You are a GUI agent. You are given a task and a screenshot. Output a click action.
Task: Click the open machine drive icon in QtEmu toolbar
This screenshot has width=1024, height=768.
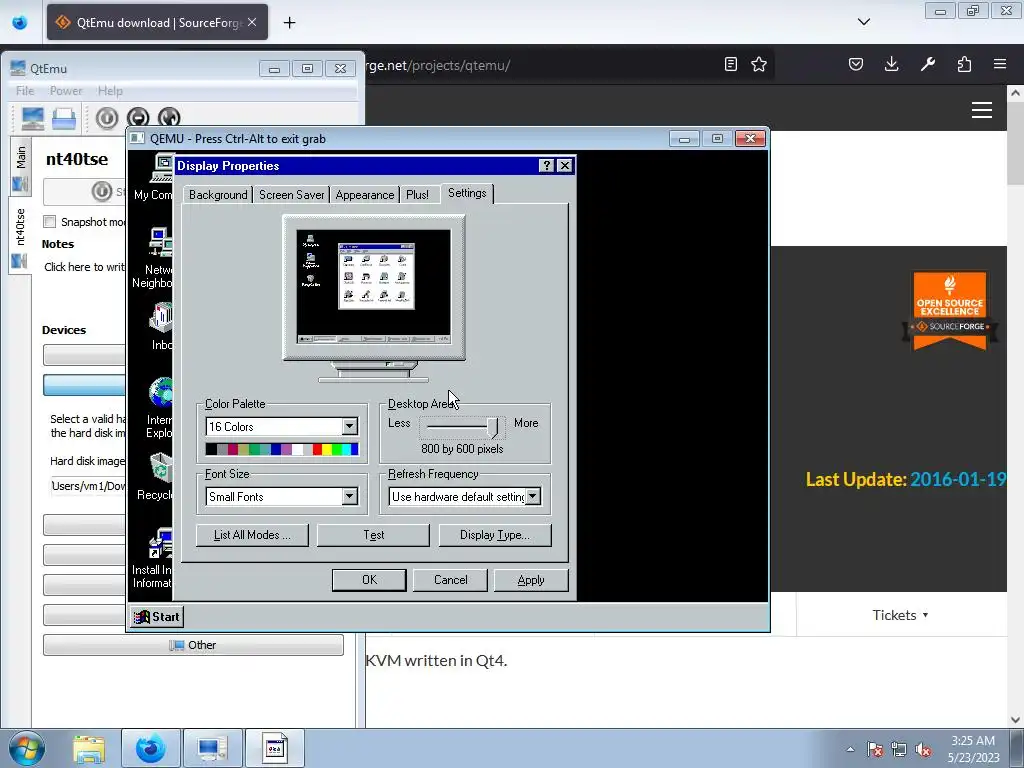pos(64,118)
